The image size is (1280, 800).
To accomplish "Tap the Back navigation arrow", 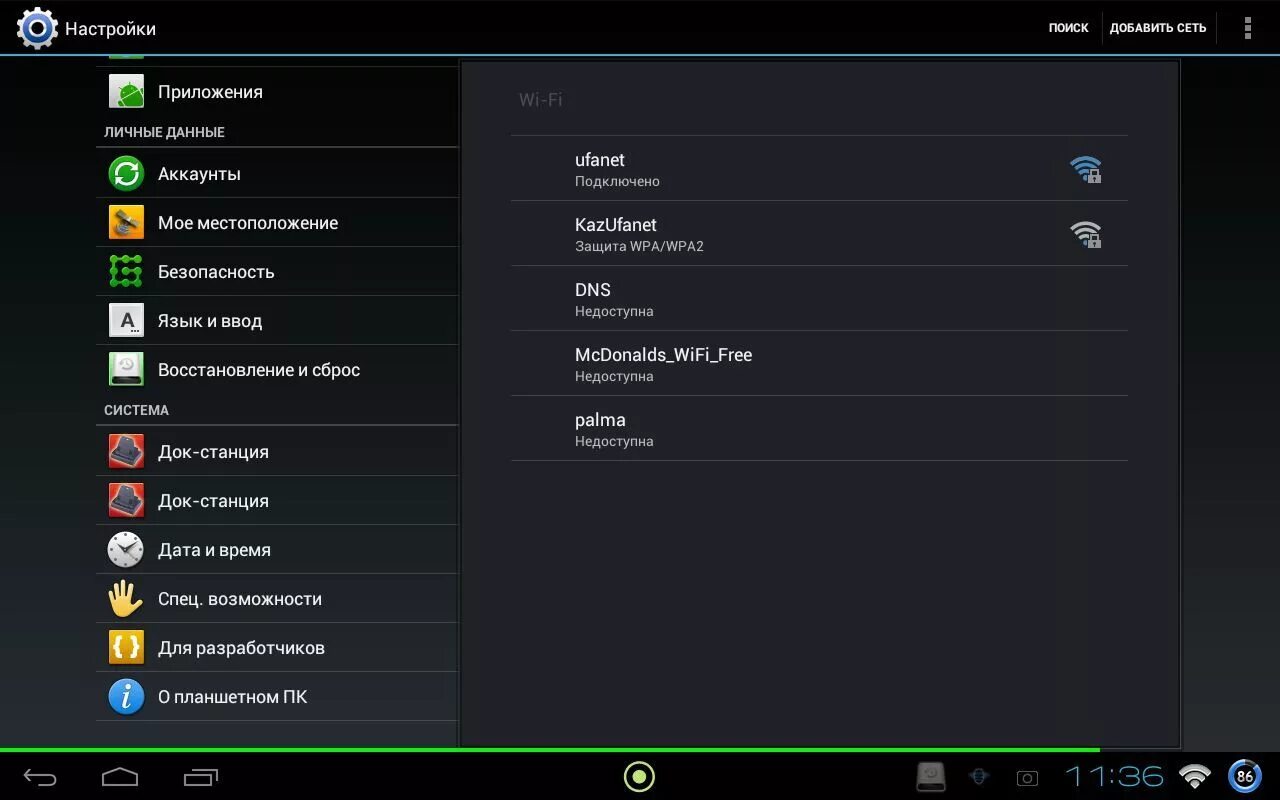I will (x=40, y=777).
